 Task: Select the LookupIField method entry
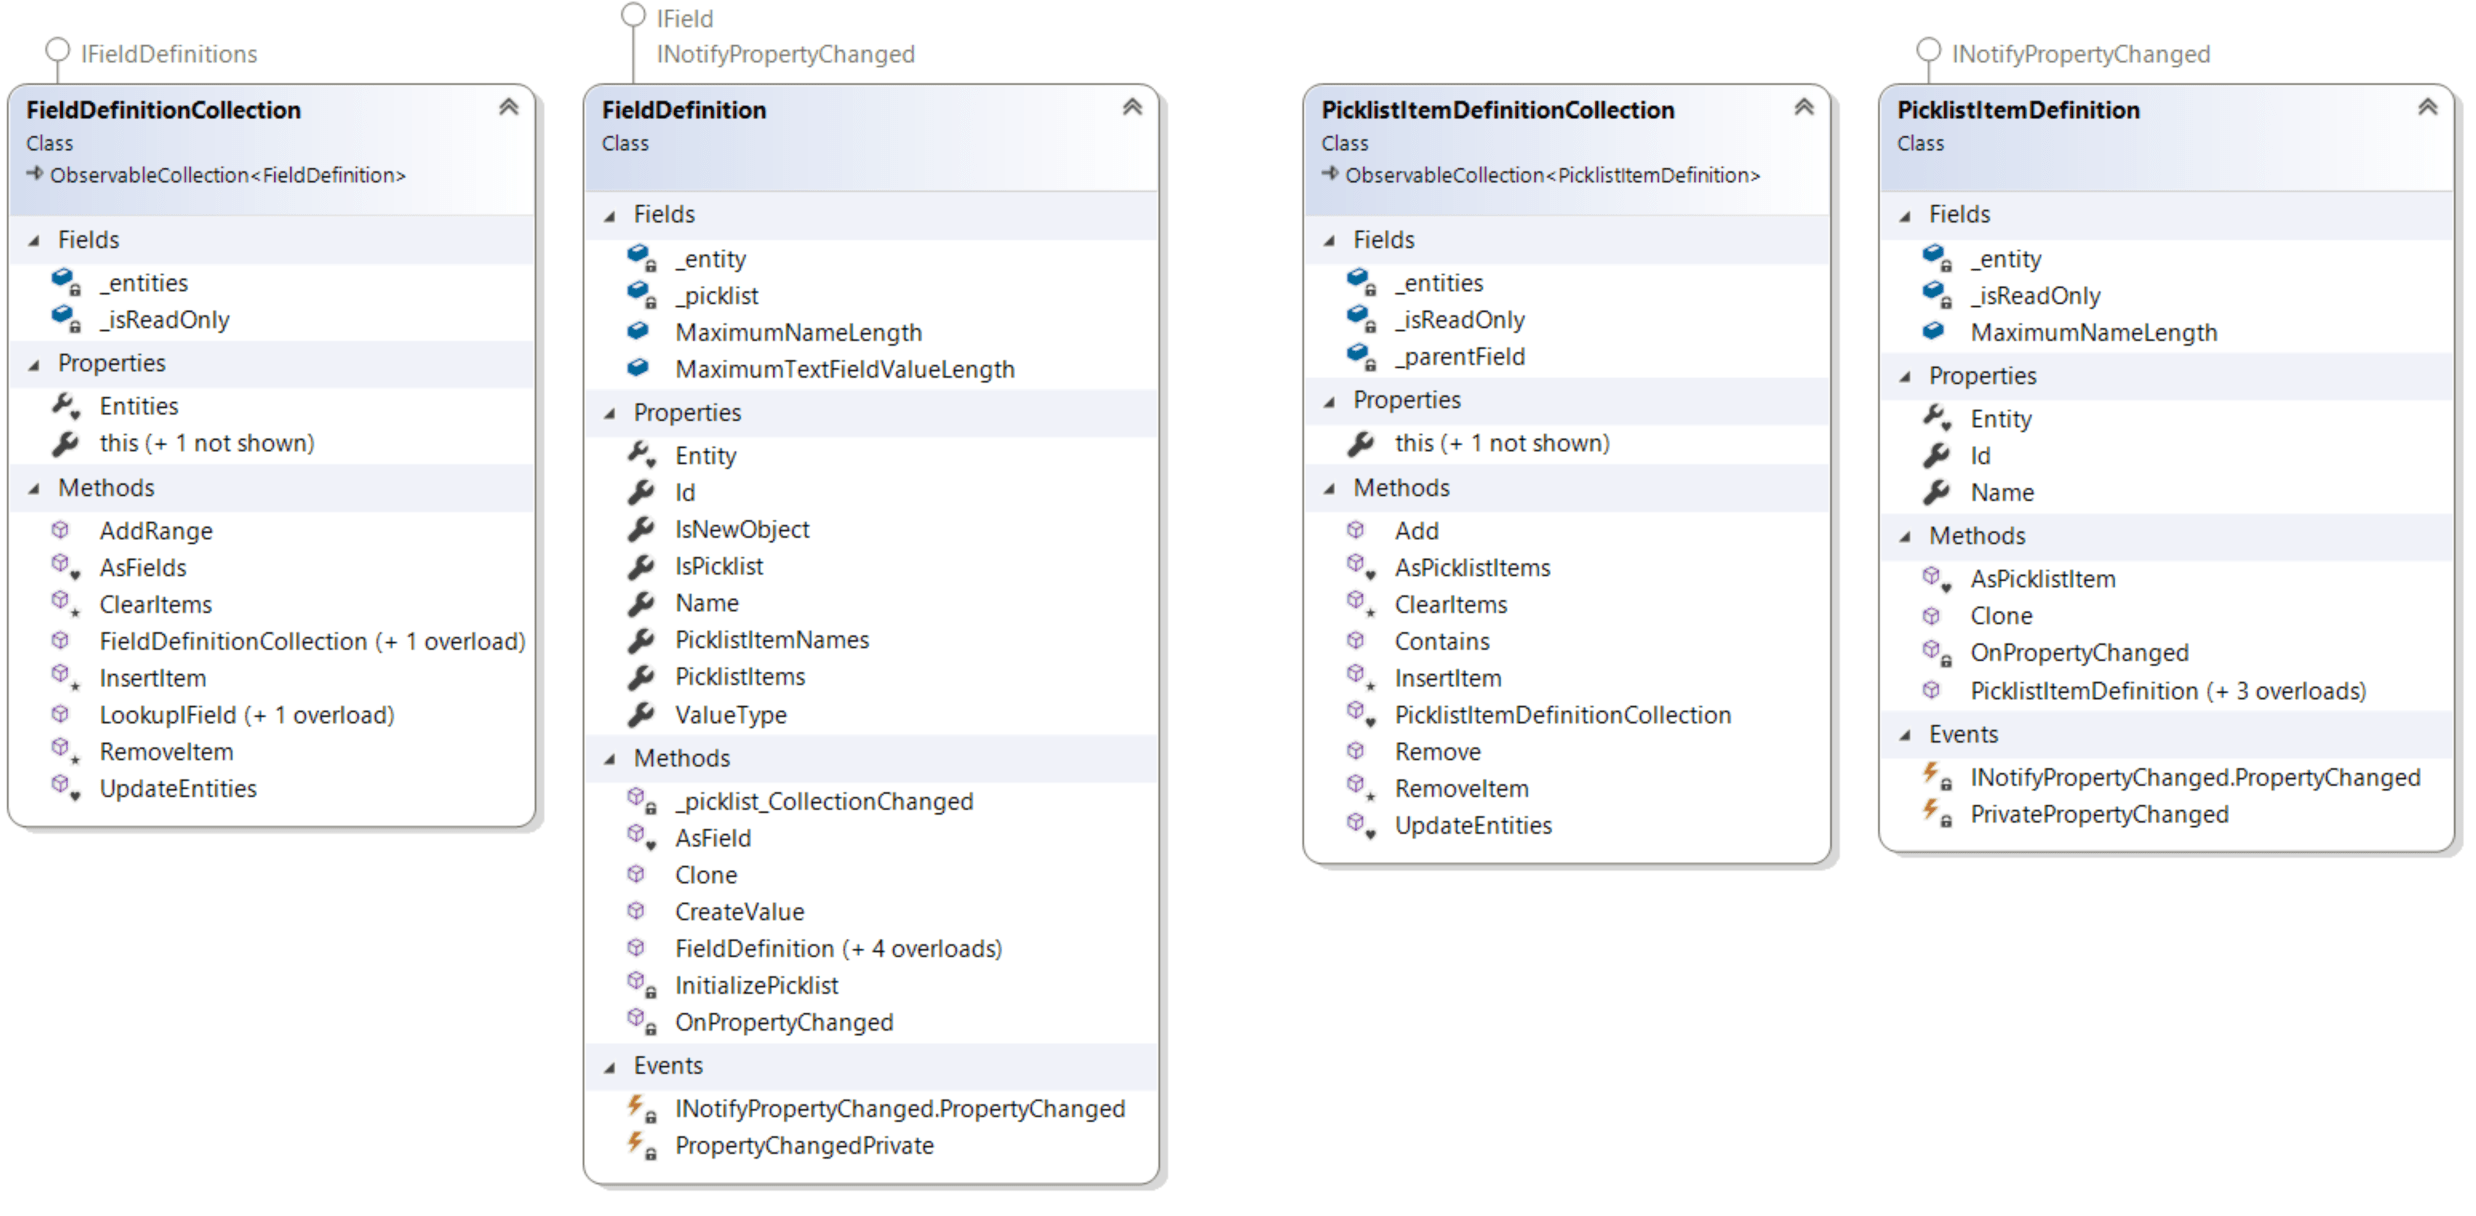(246, 715)
